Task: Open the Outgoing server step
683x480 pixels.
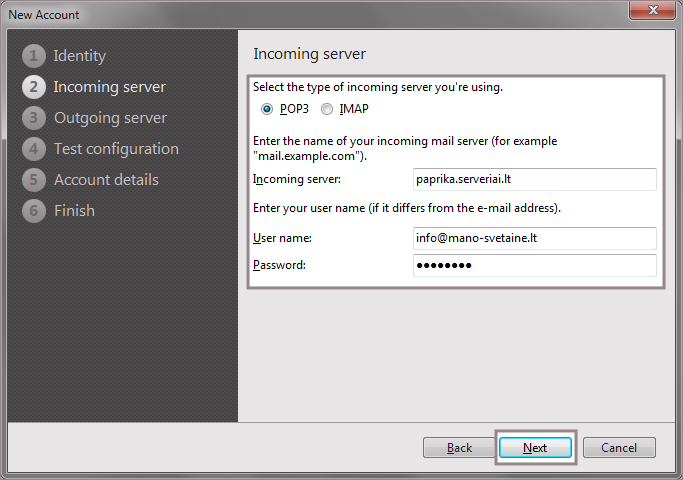Action: (110, 118)
